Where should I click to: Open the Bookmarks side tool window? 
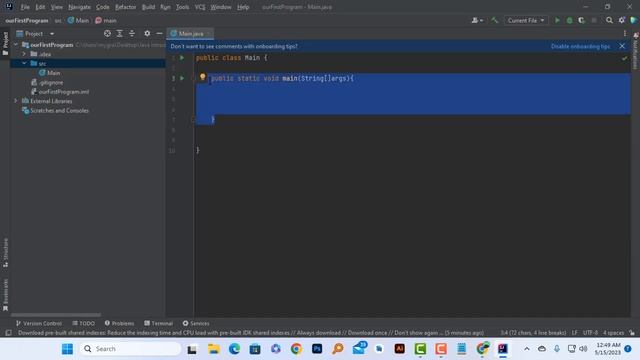pyautogui.click(x=5, y=295)
